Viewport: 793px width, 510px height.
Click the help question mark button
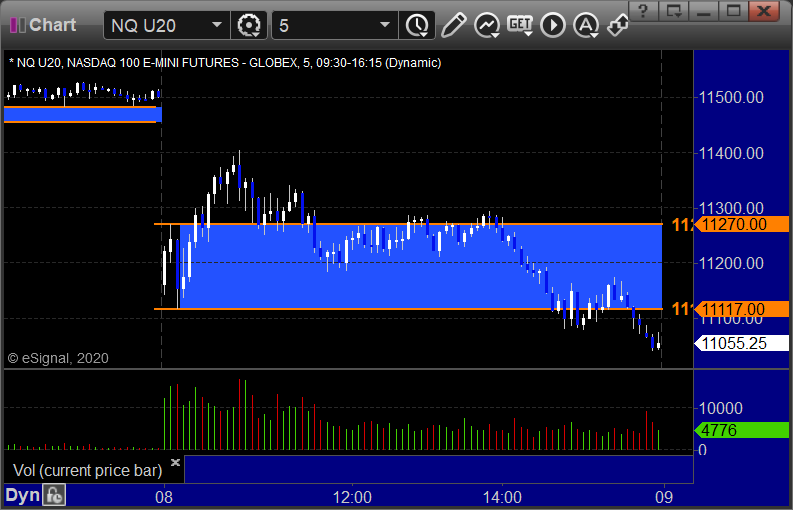[x=643, y=10]
